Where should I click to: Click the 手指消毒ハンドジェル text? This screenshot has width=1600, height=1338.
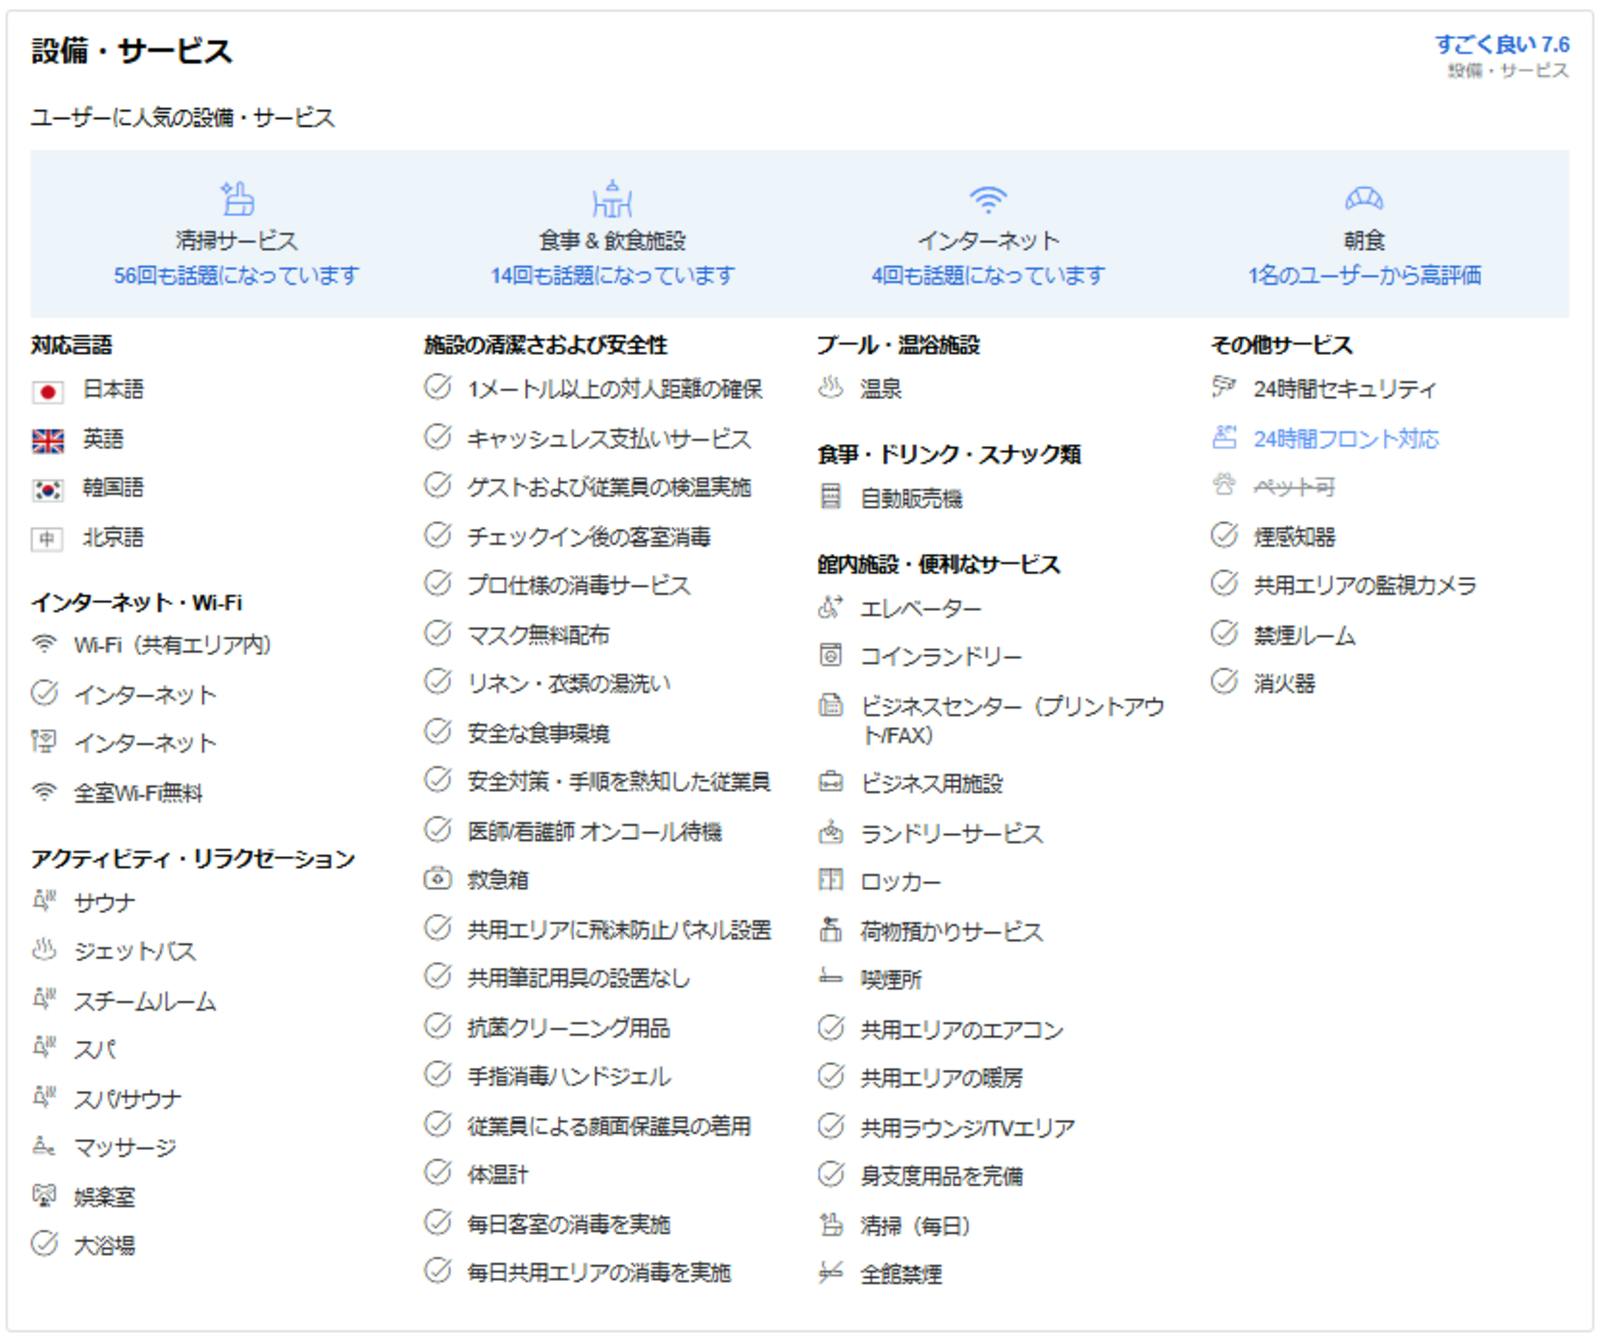[569, 1077]
